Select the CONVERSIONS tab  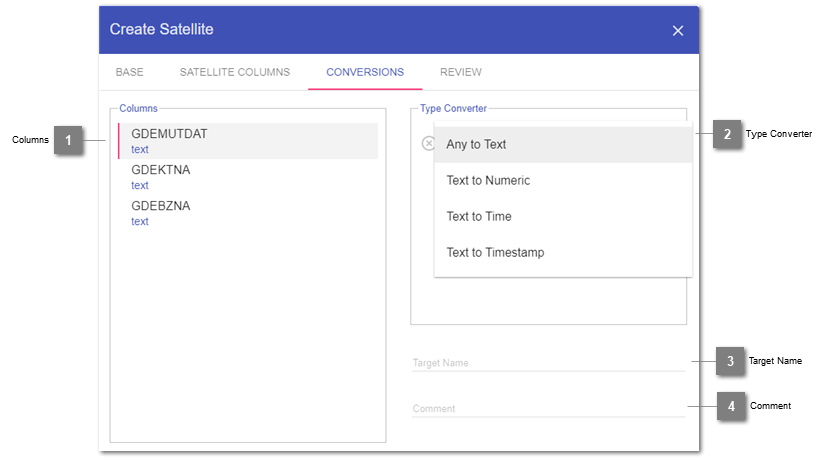(x=365, y=72)
